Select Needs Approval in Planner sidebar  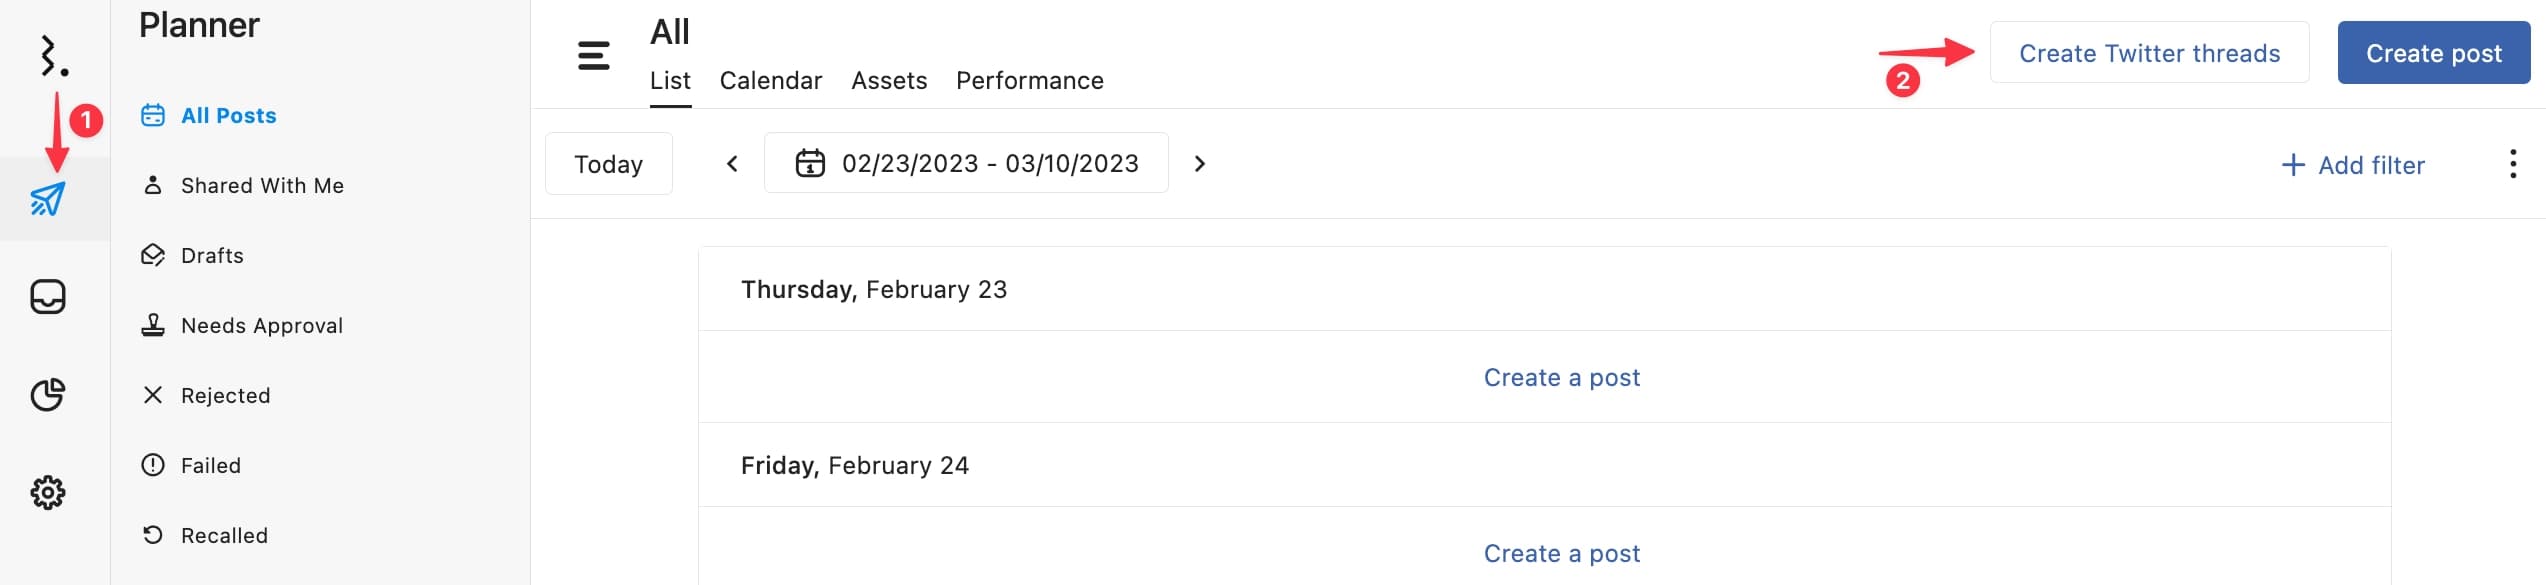pyautogui.click(x=261, y=326)
